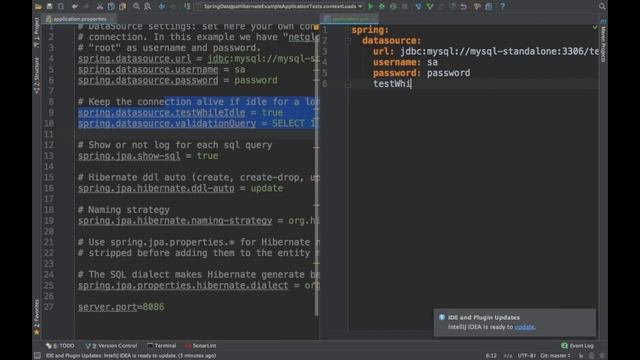Click the UTF-8 encoding selector
The image size is (640, 360).
[x=526, y=356]
